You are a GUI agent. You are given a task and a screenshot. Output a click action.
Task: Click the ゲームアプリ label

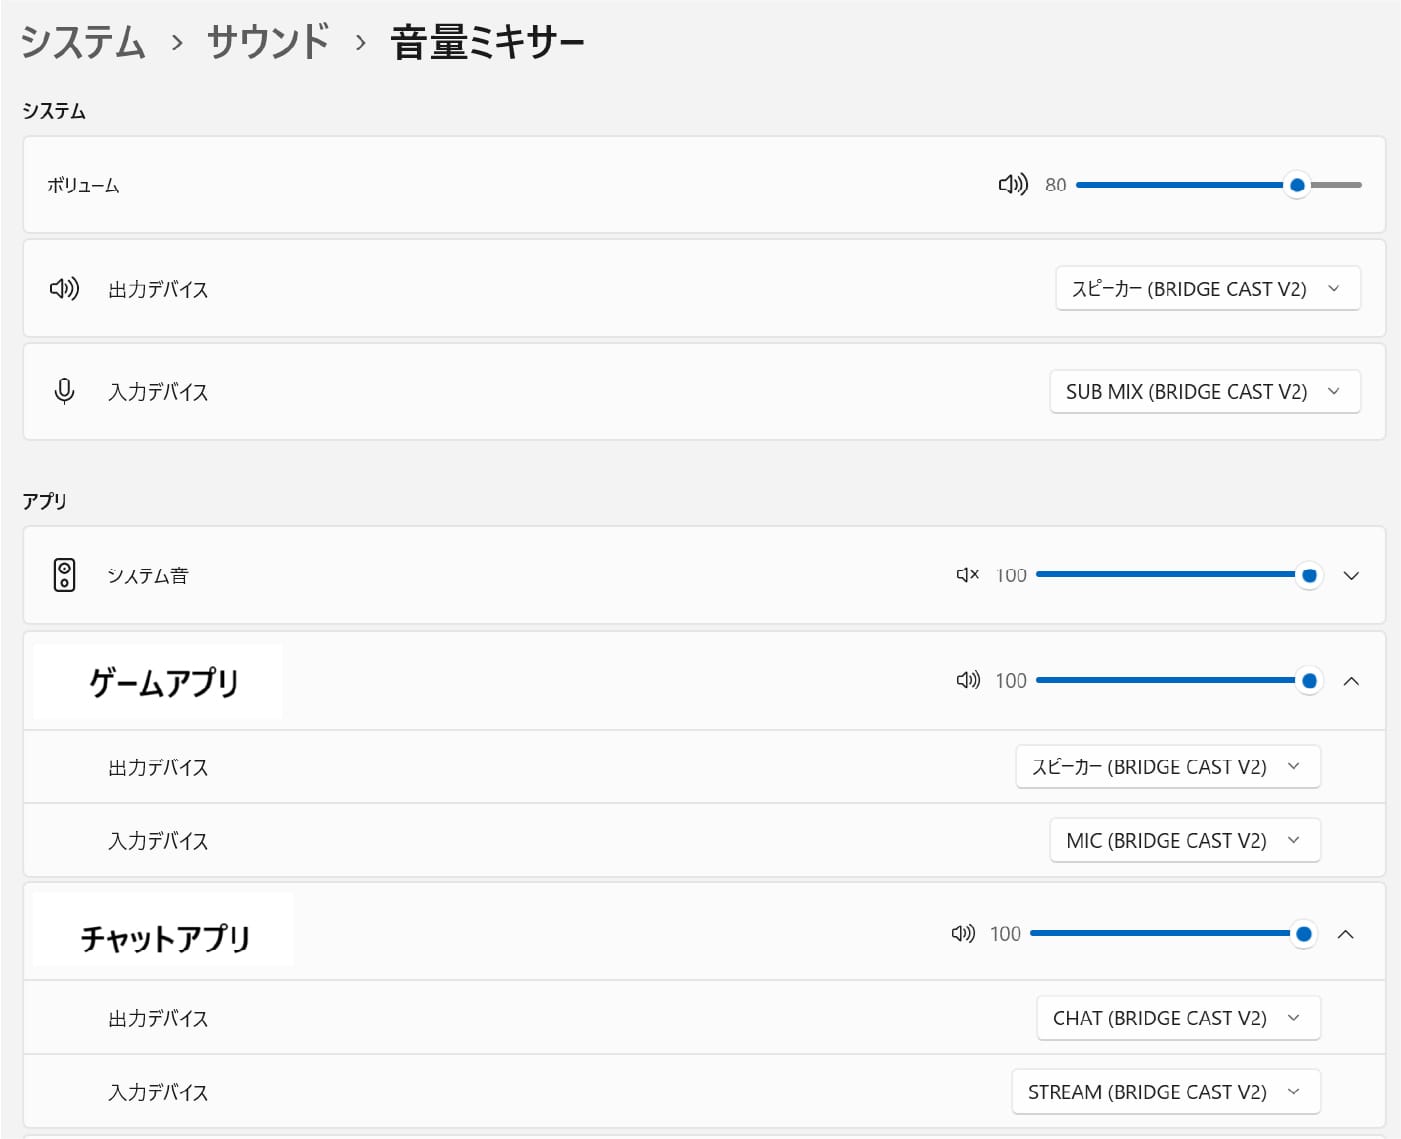(164, 682)
